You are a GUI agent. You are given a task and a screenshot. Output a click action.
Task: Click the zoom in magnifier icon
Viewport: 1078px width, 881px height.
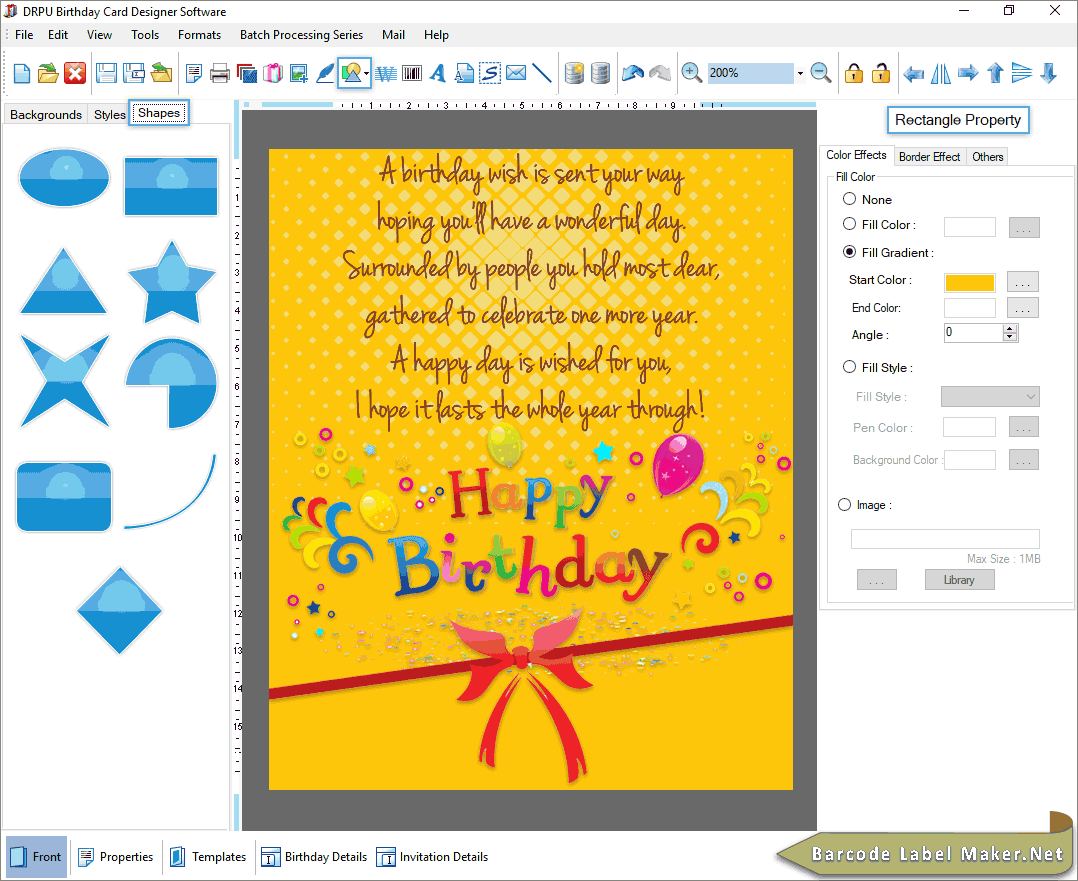click(691, 73)
